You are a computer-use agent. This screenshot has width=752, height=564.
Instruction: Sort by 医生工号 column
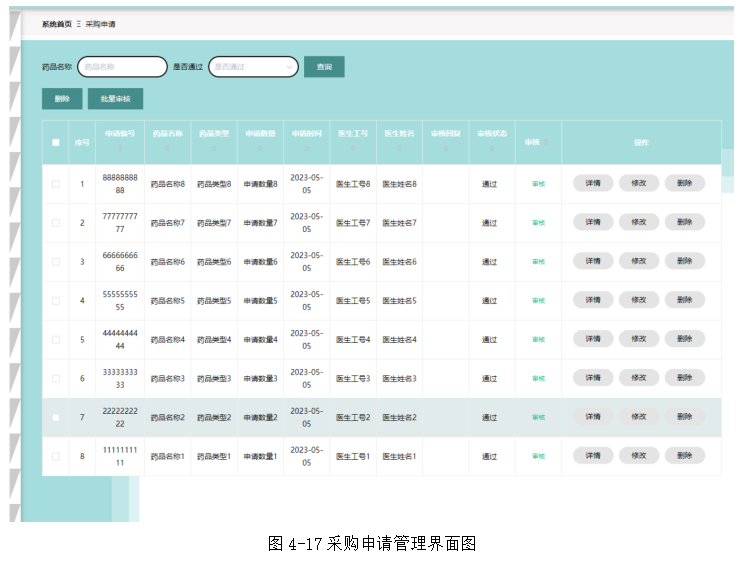353,149
